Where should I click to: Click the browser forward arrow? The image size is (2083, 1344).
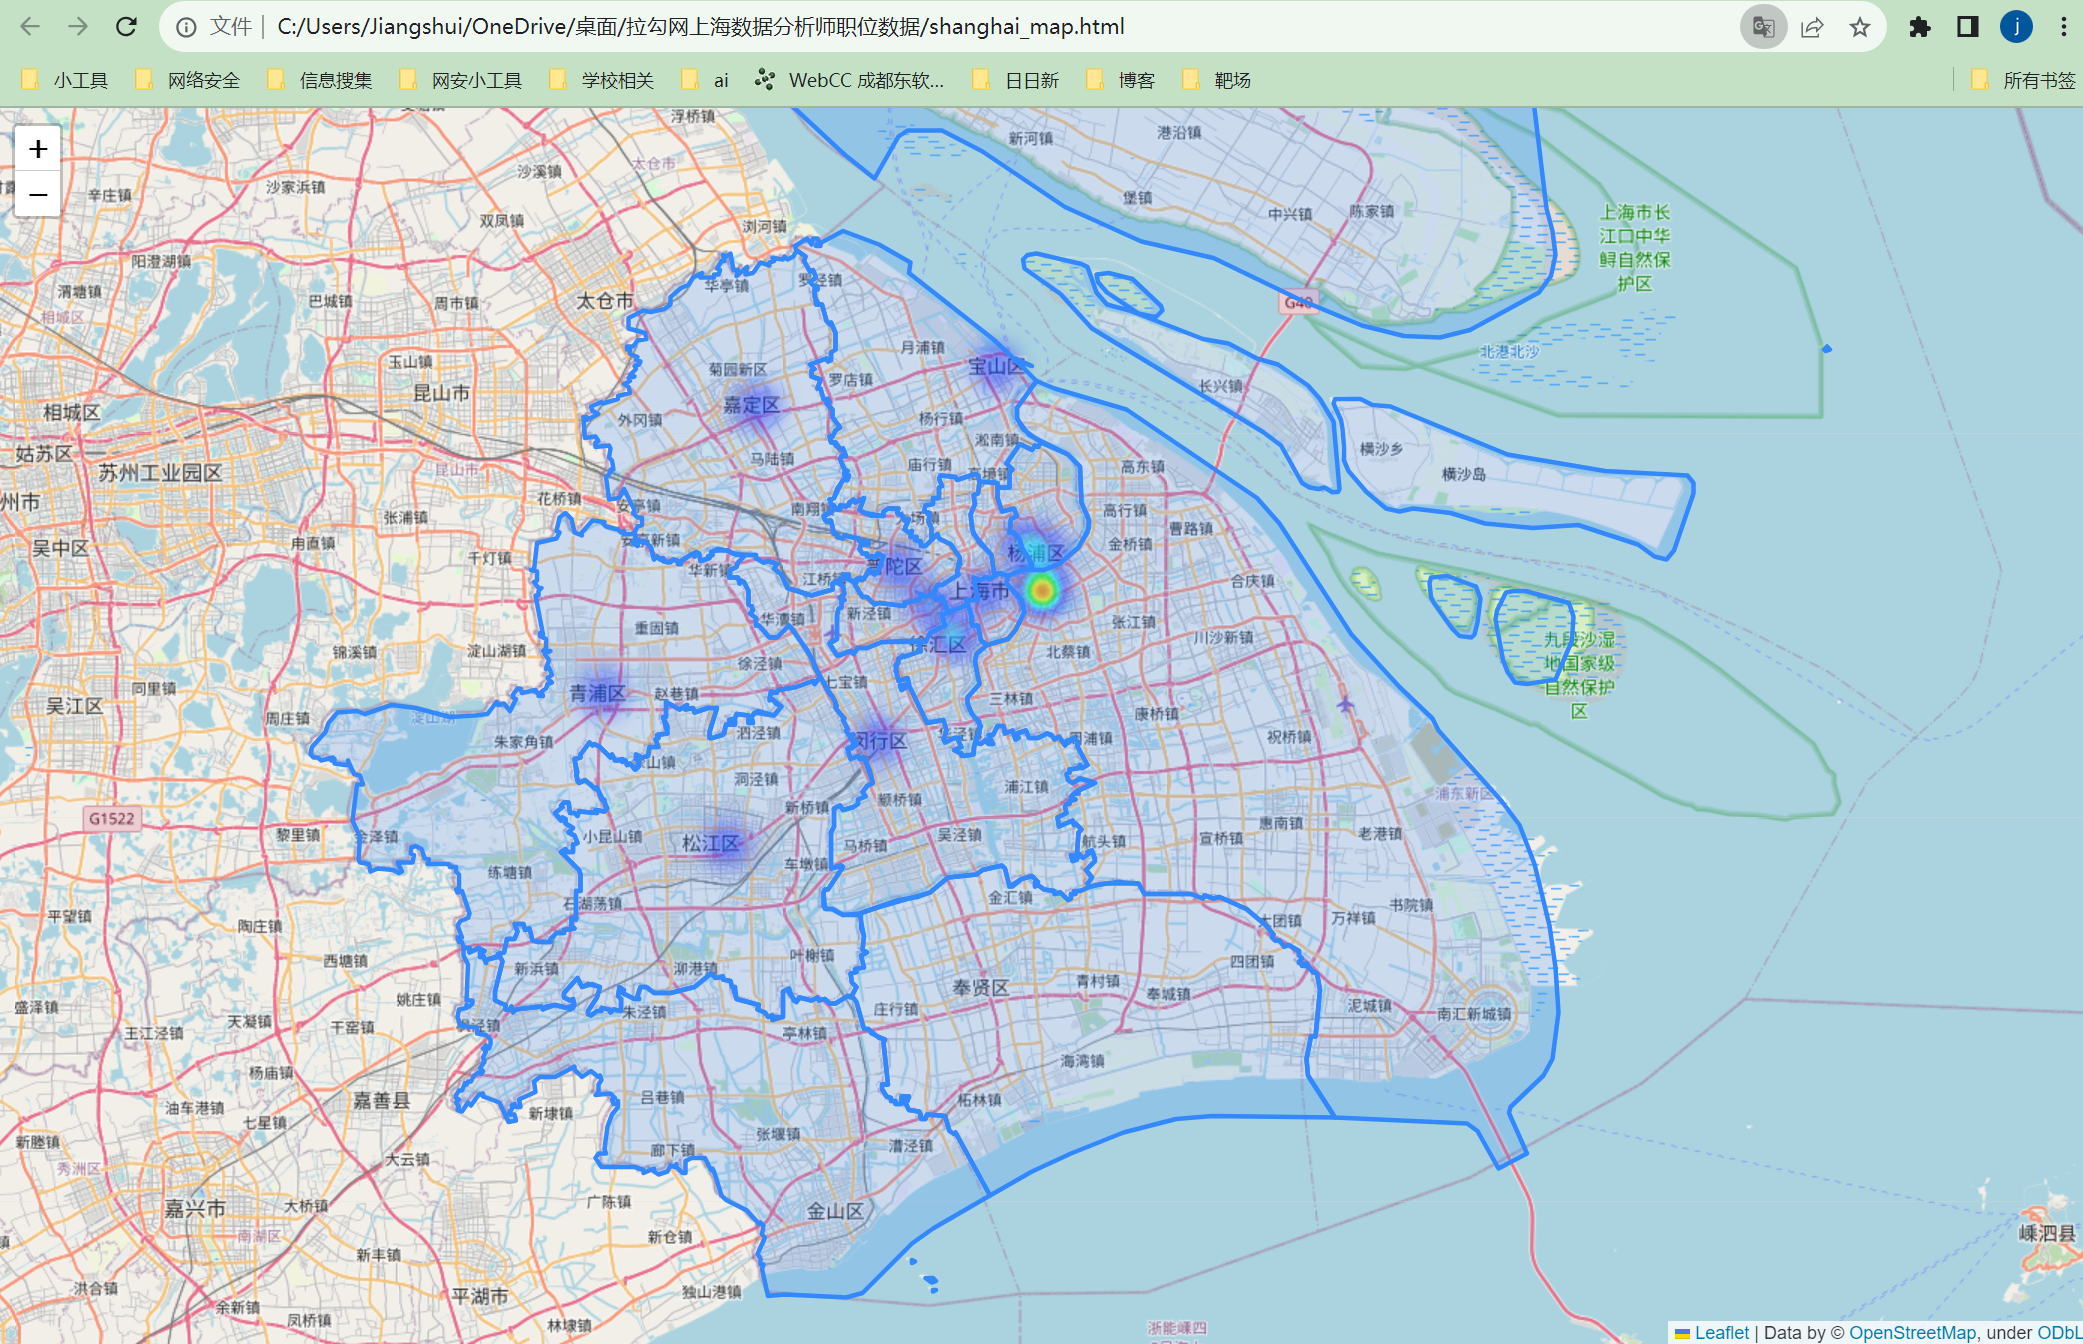[x=78, y=27]
